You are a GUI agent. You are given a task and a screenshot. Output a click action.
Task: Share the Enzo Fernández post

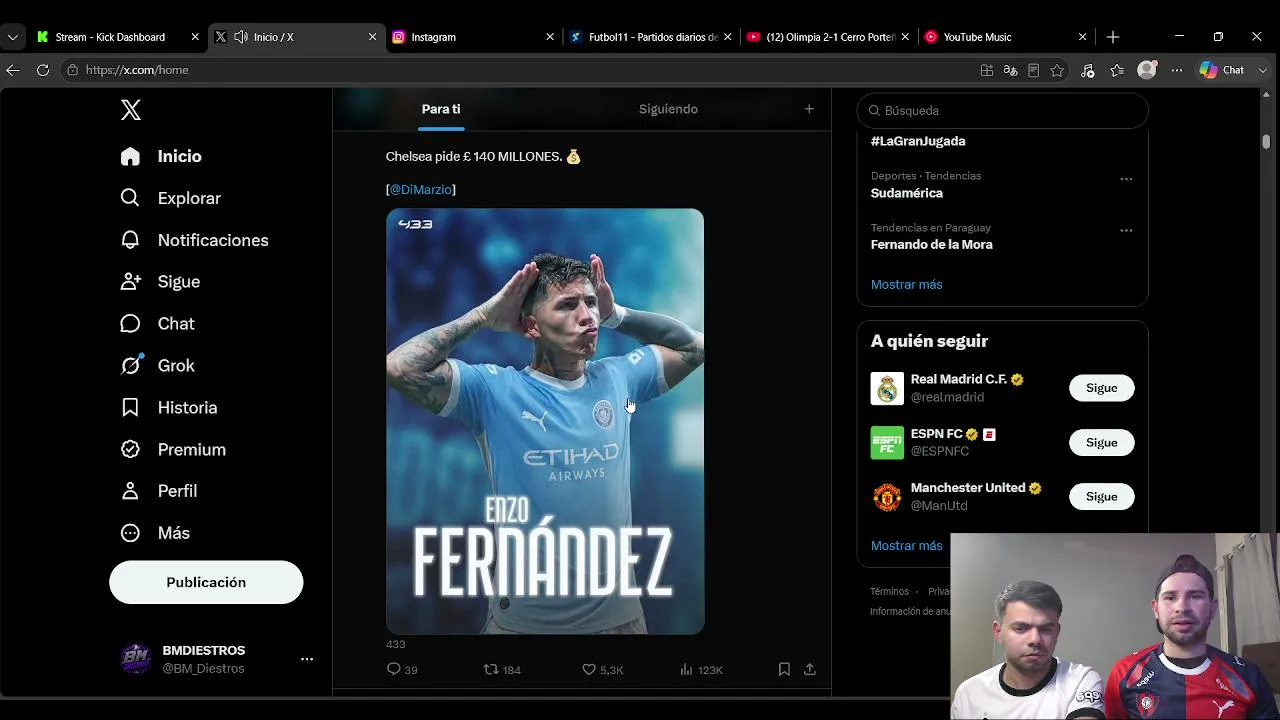click(x=810, y=669)
